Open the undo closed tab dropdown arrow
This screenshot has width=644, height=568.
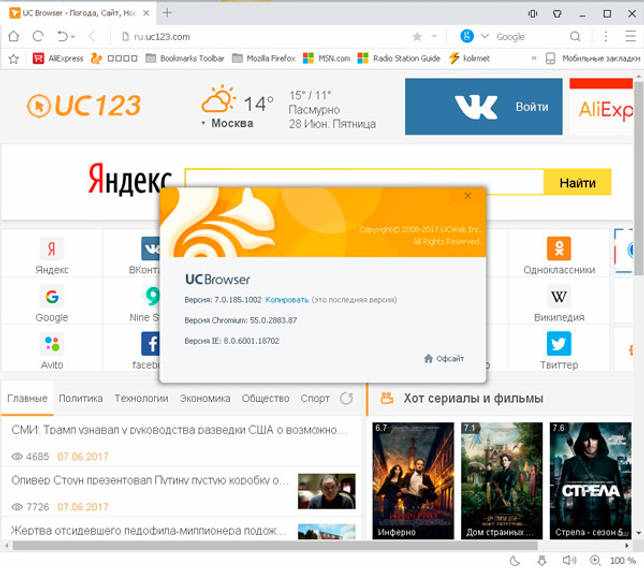(73, 37)
